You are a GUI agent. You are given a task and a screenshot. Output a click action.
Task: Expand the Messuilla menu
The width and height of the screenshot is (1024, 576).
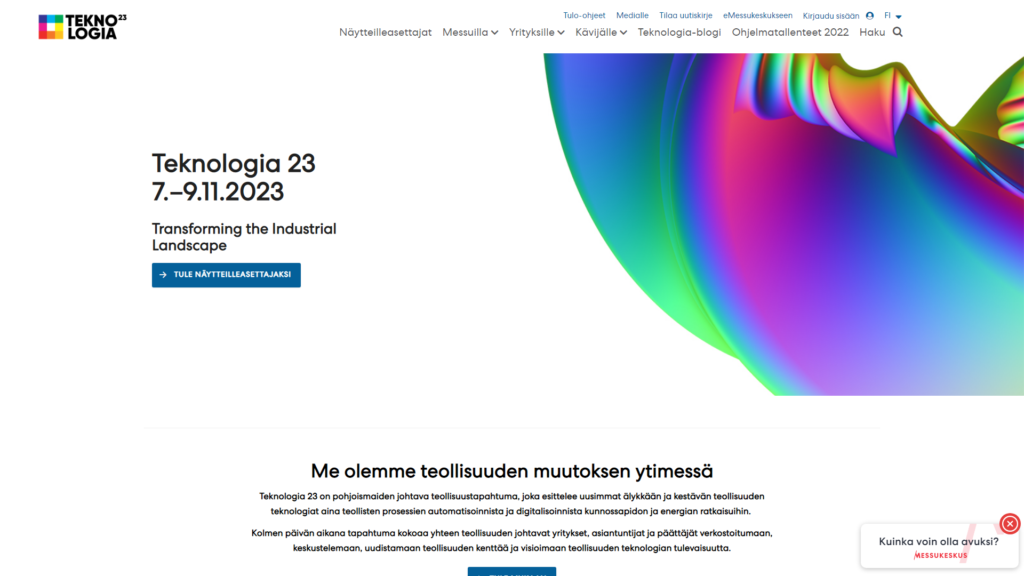(470, 32)
